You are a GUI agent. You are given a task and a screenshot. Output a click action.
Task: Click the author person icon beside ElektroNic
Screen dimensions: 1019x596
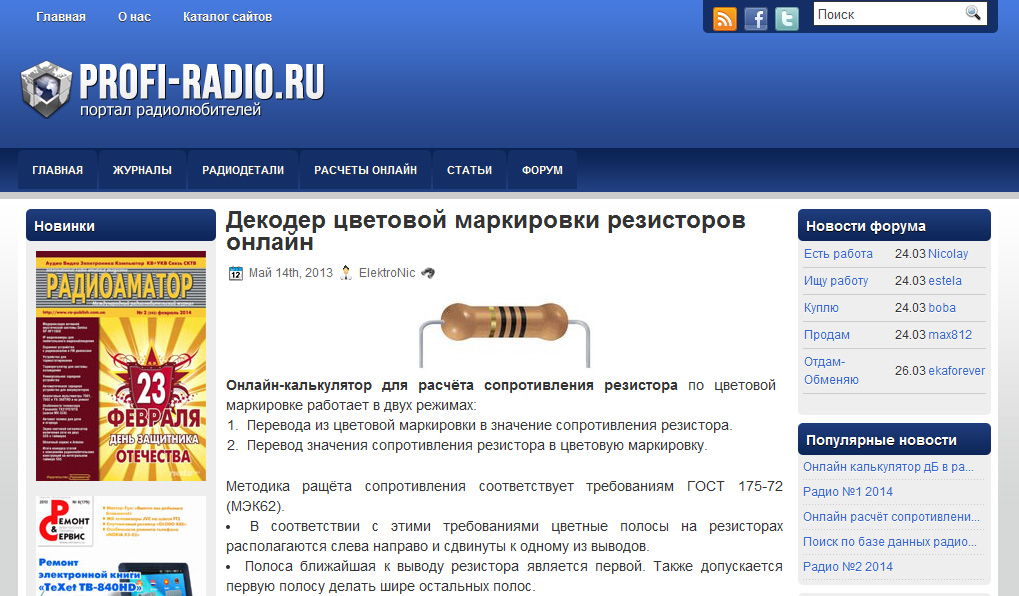(x=346, y=273)
